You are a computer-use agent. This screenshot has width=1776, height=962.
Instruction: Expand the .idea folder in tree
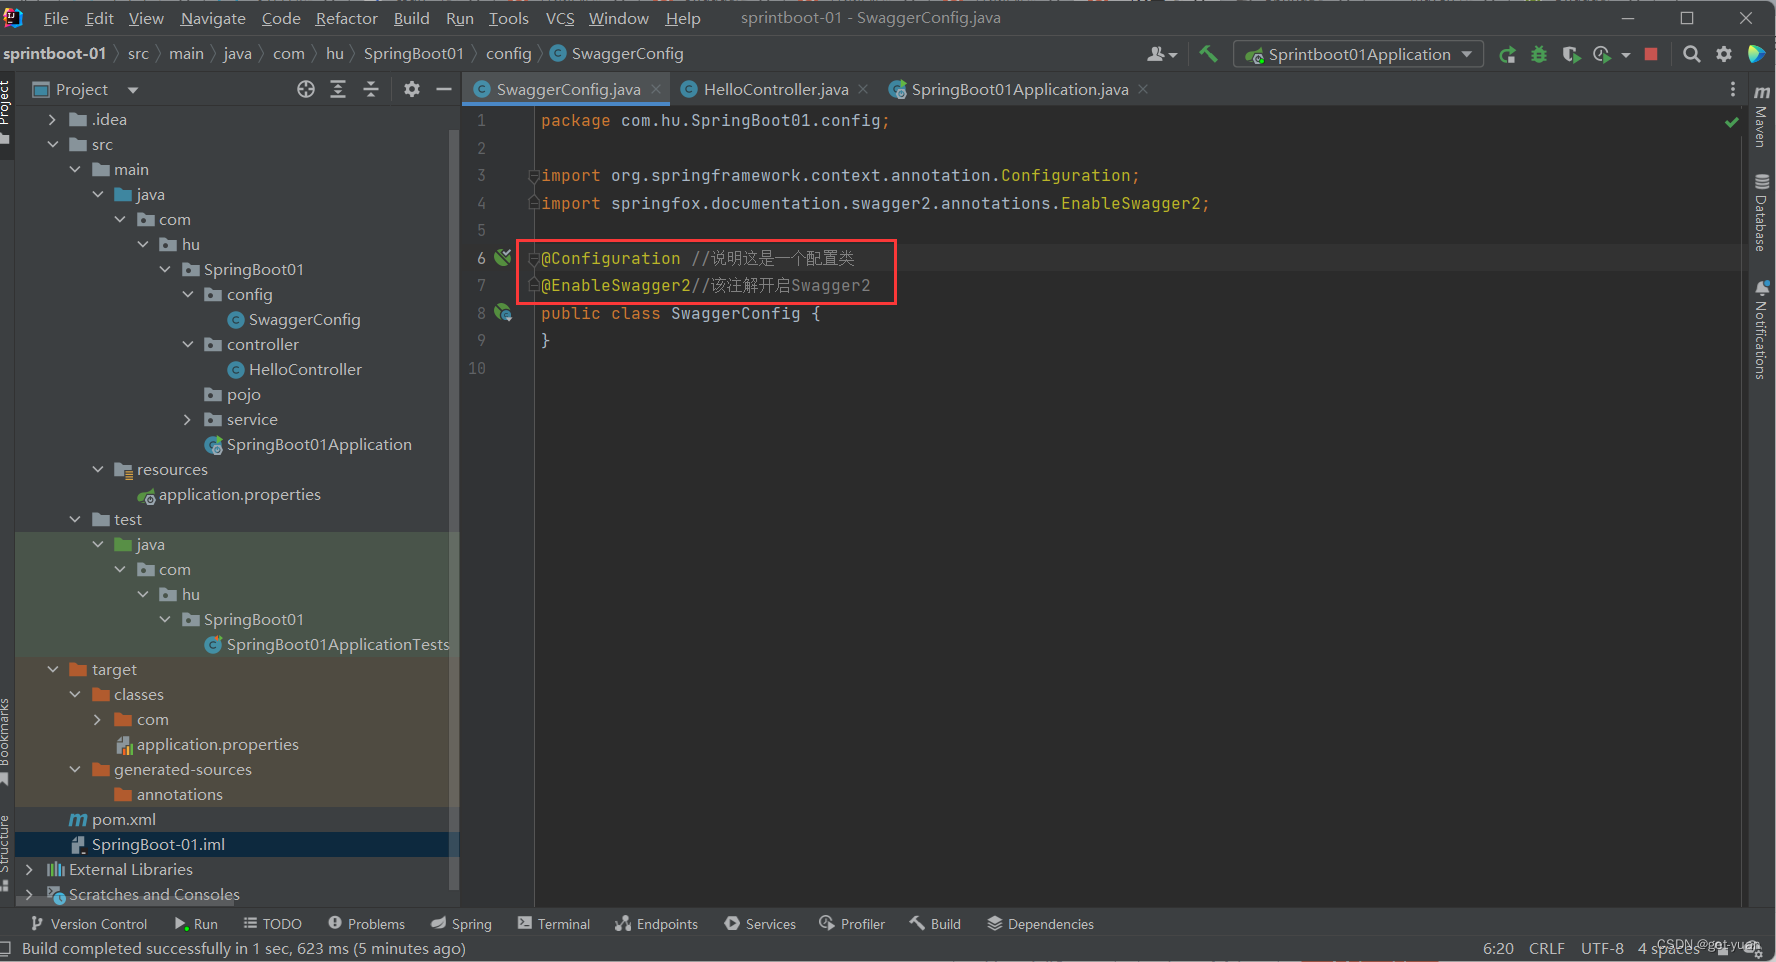point(52,120)
